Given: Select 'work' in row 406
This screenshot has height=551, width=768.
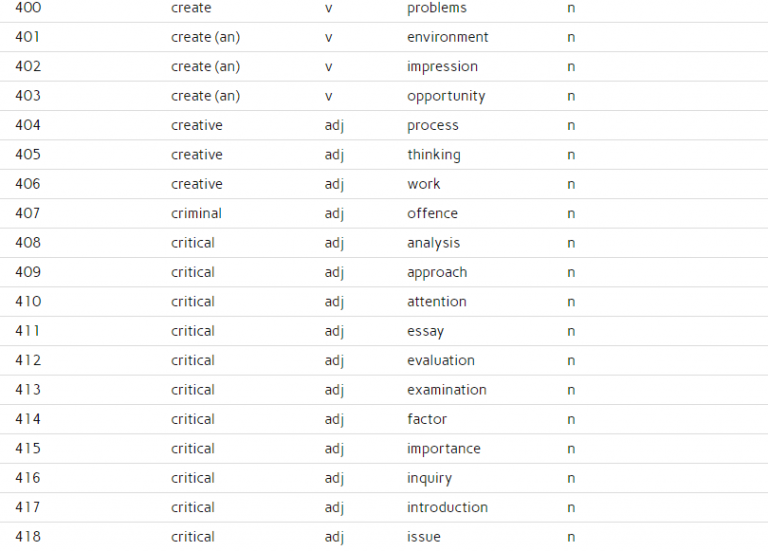Looking at the screenshot, I should point(423,184).
